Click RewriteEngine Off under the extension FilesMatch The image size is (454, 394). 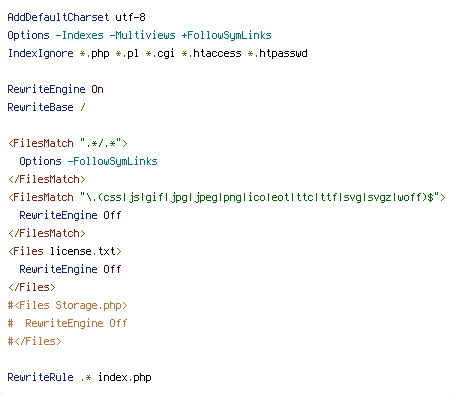[70, 215]
